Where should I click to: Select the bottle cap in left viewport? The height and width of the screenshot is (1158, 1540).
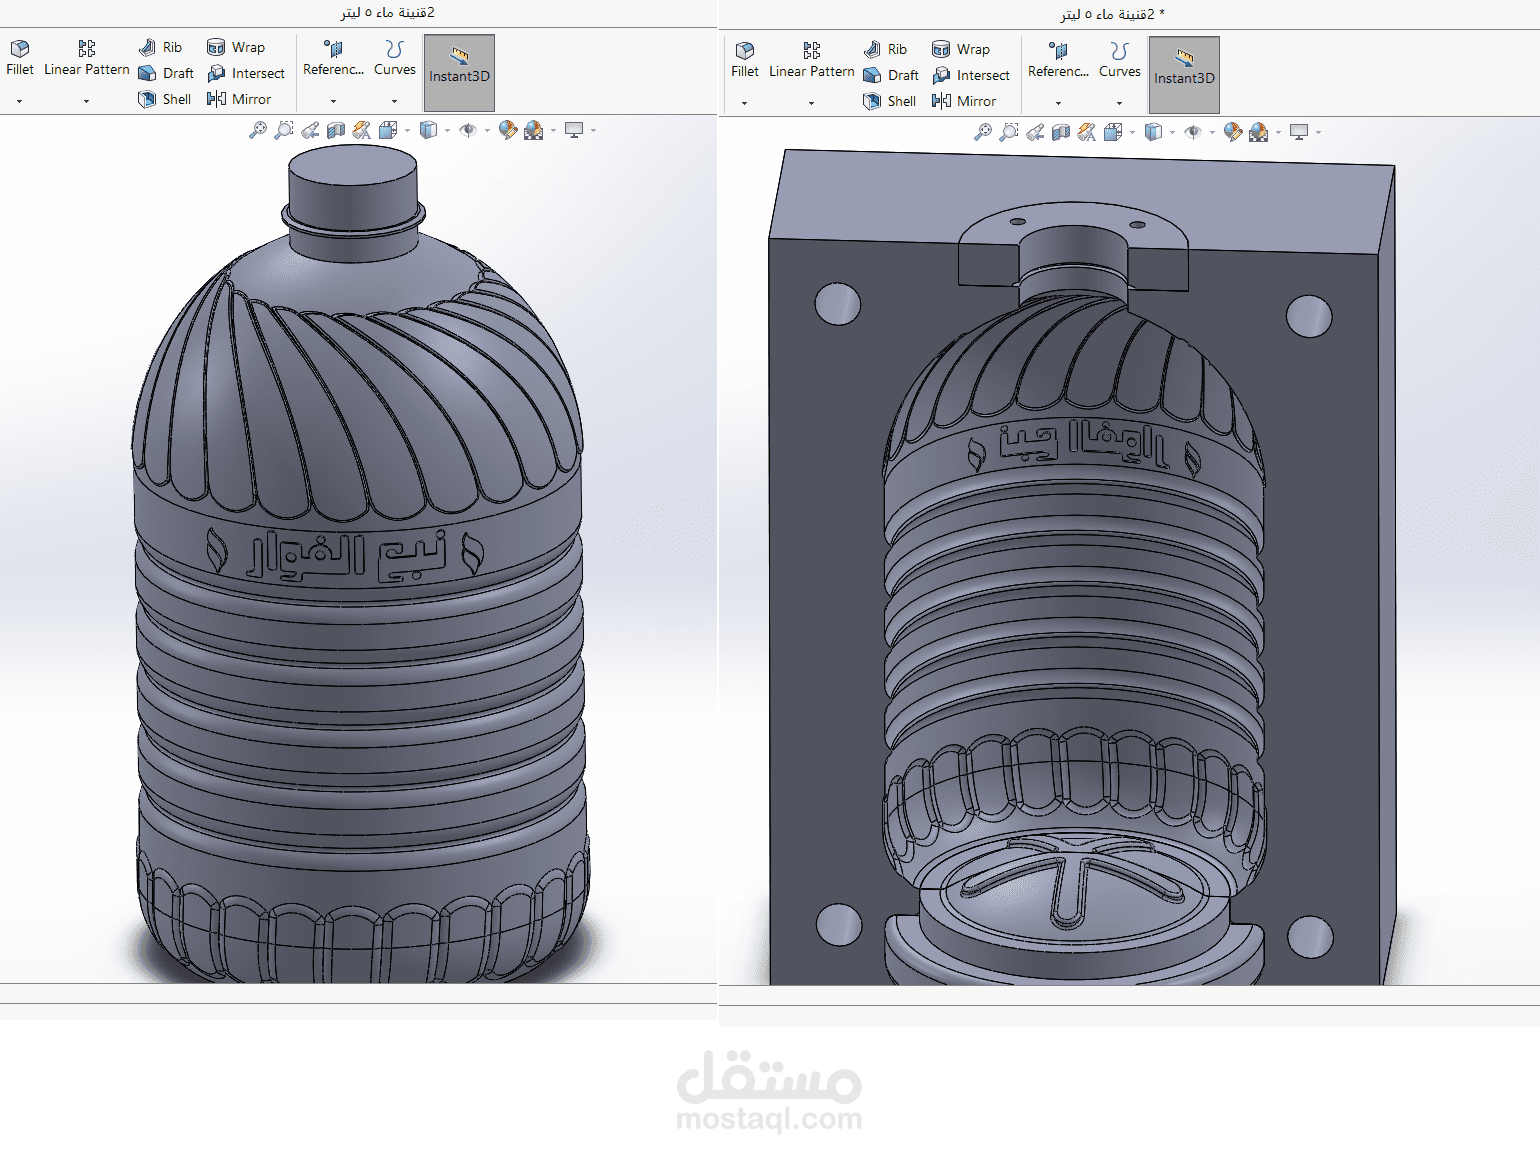353,192
